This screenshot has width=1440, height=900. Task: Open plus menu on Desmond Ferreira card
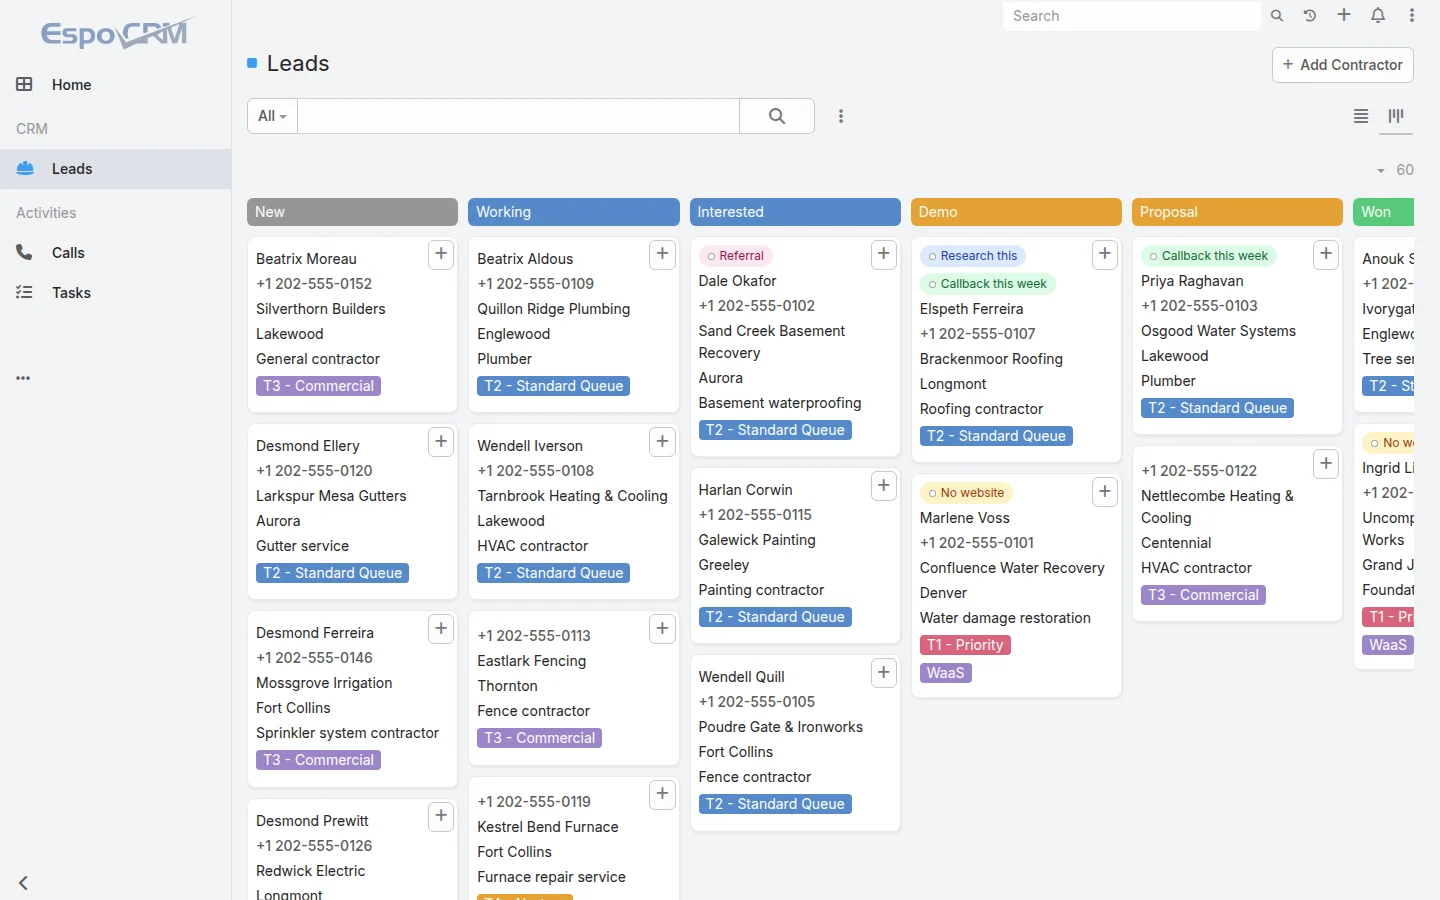coord(441,628)
